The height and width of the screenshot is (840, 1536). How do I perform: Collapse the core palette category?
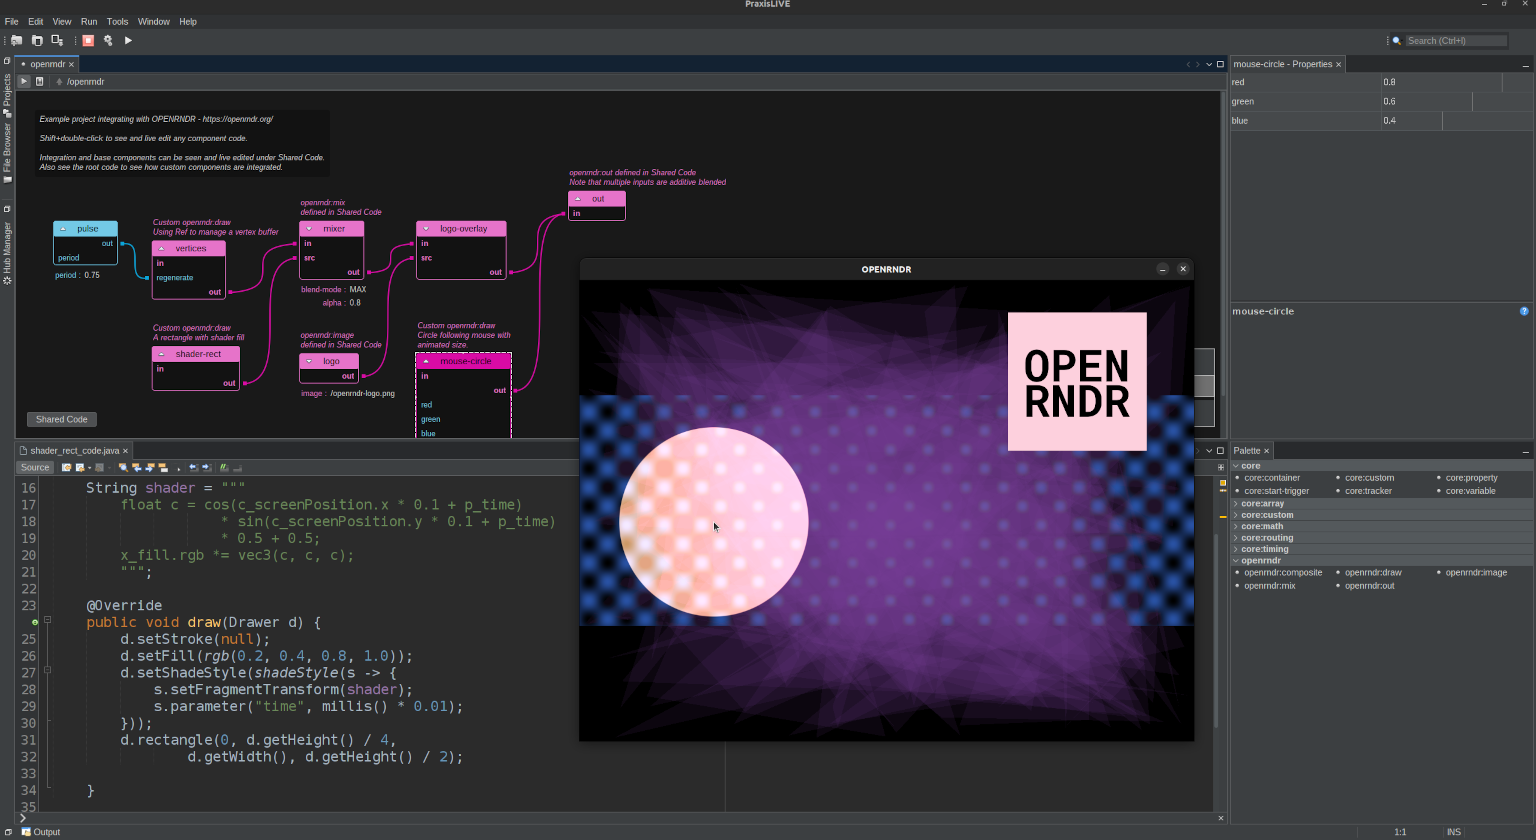pyautogui.click(x=1236, y=466)
